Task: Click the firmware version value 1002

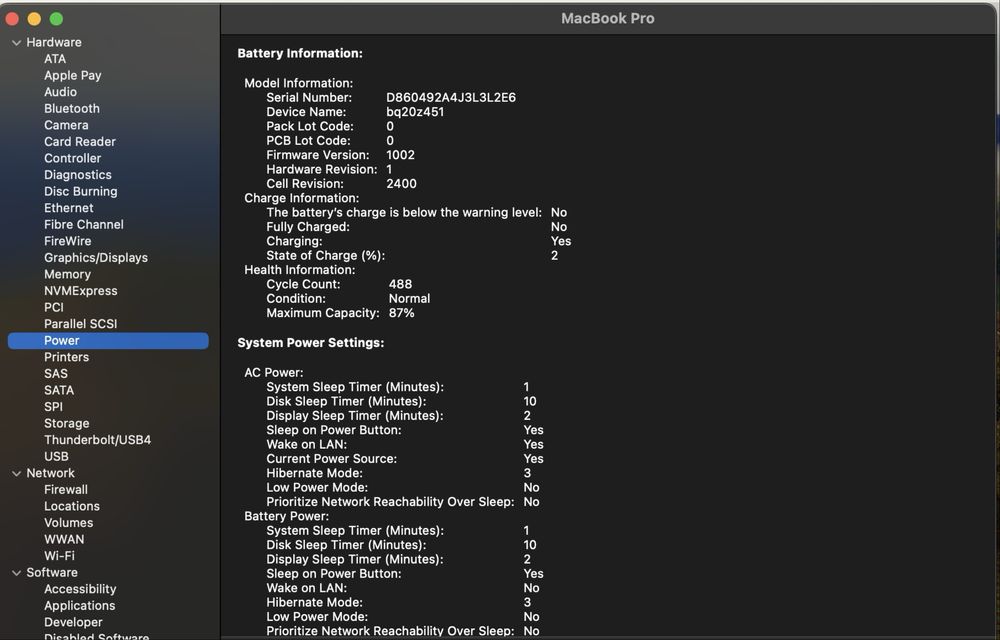Action: point(401,155)
